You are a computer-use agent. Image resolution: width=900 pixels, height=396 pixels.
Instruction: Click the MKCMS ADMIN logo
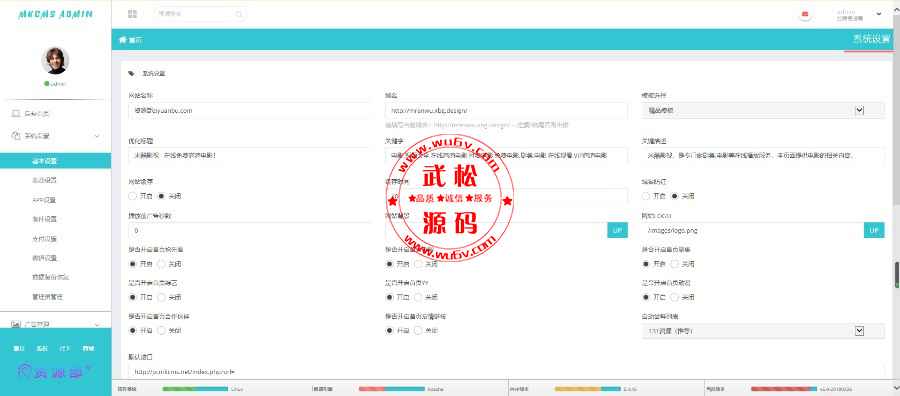tap(55, 14)
